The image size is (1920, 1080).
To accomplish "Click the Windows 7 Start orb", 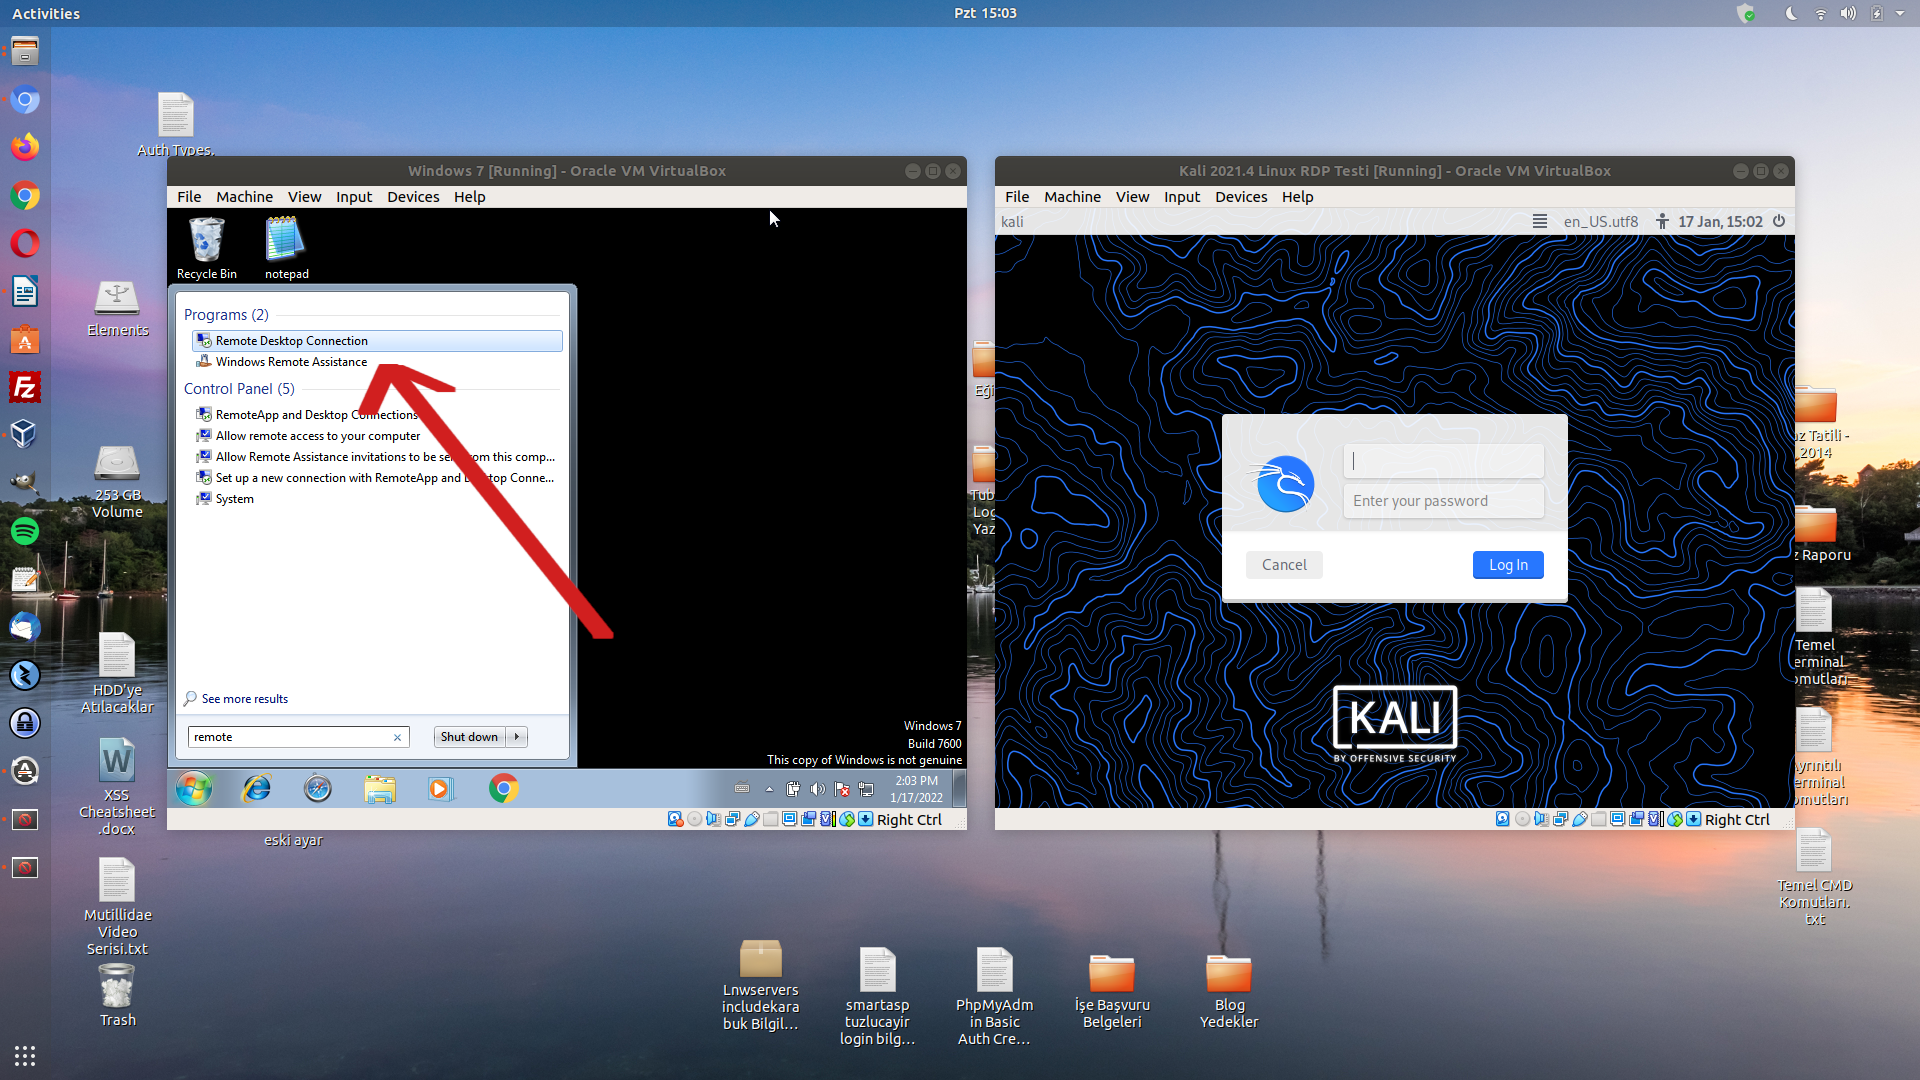I will 194,789.
